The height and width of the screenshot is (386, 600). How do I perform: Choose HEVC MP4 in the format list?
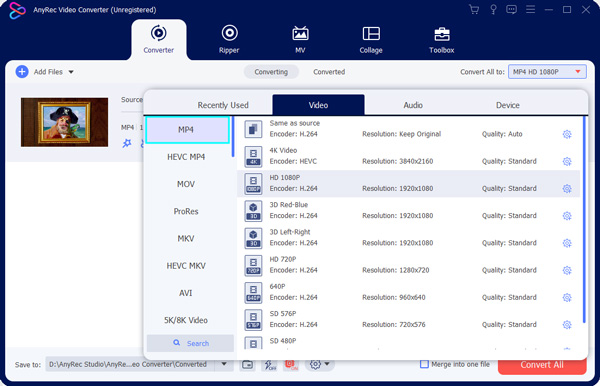click(x=186, y=157)
